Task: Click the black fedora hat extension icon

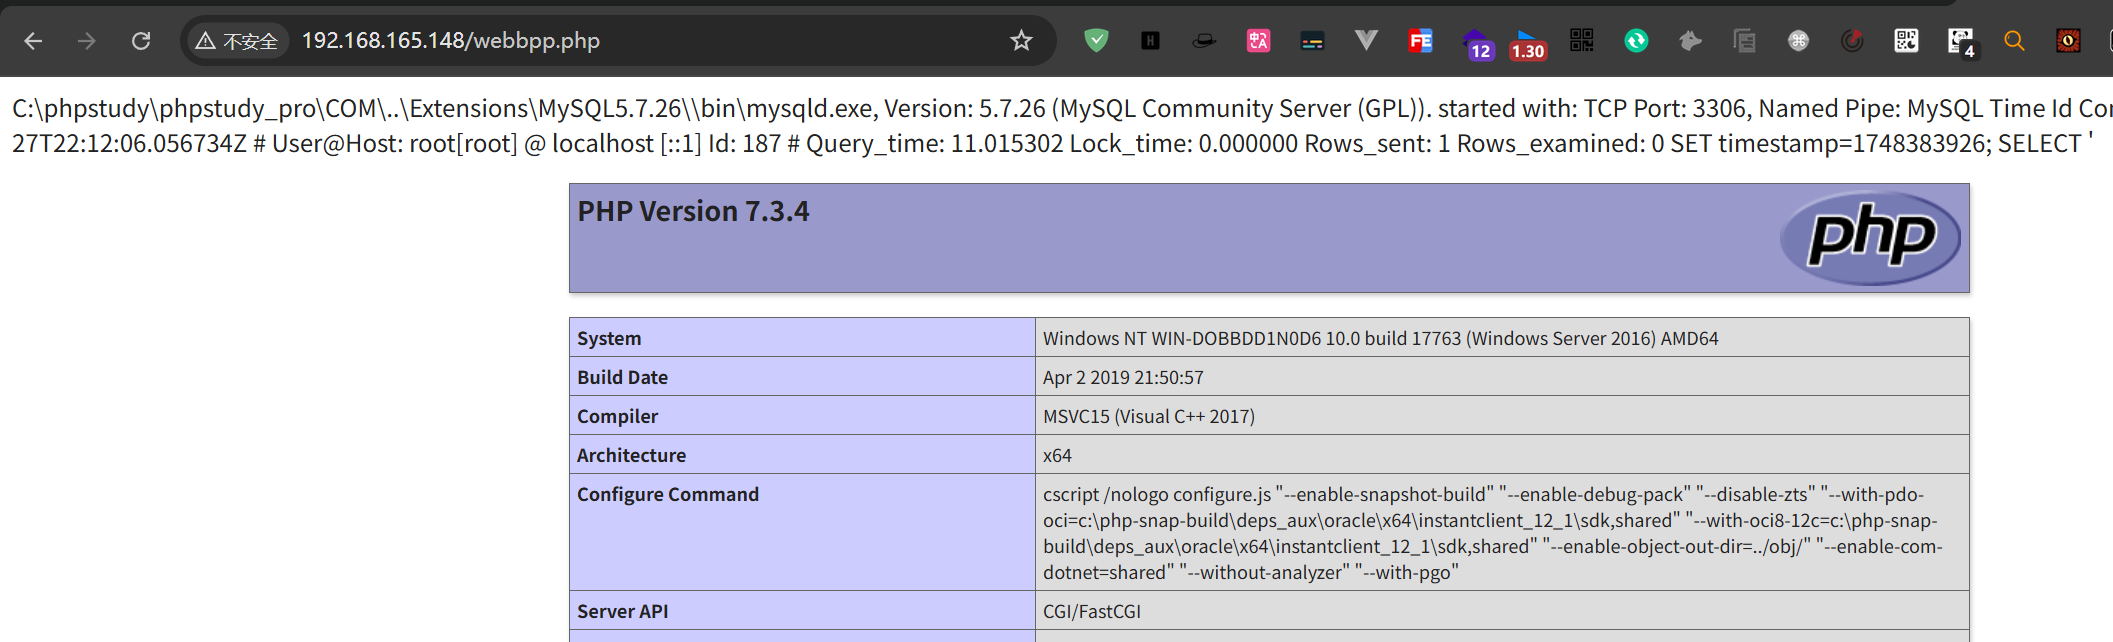Action: point(1204,41)
